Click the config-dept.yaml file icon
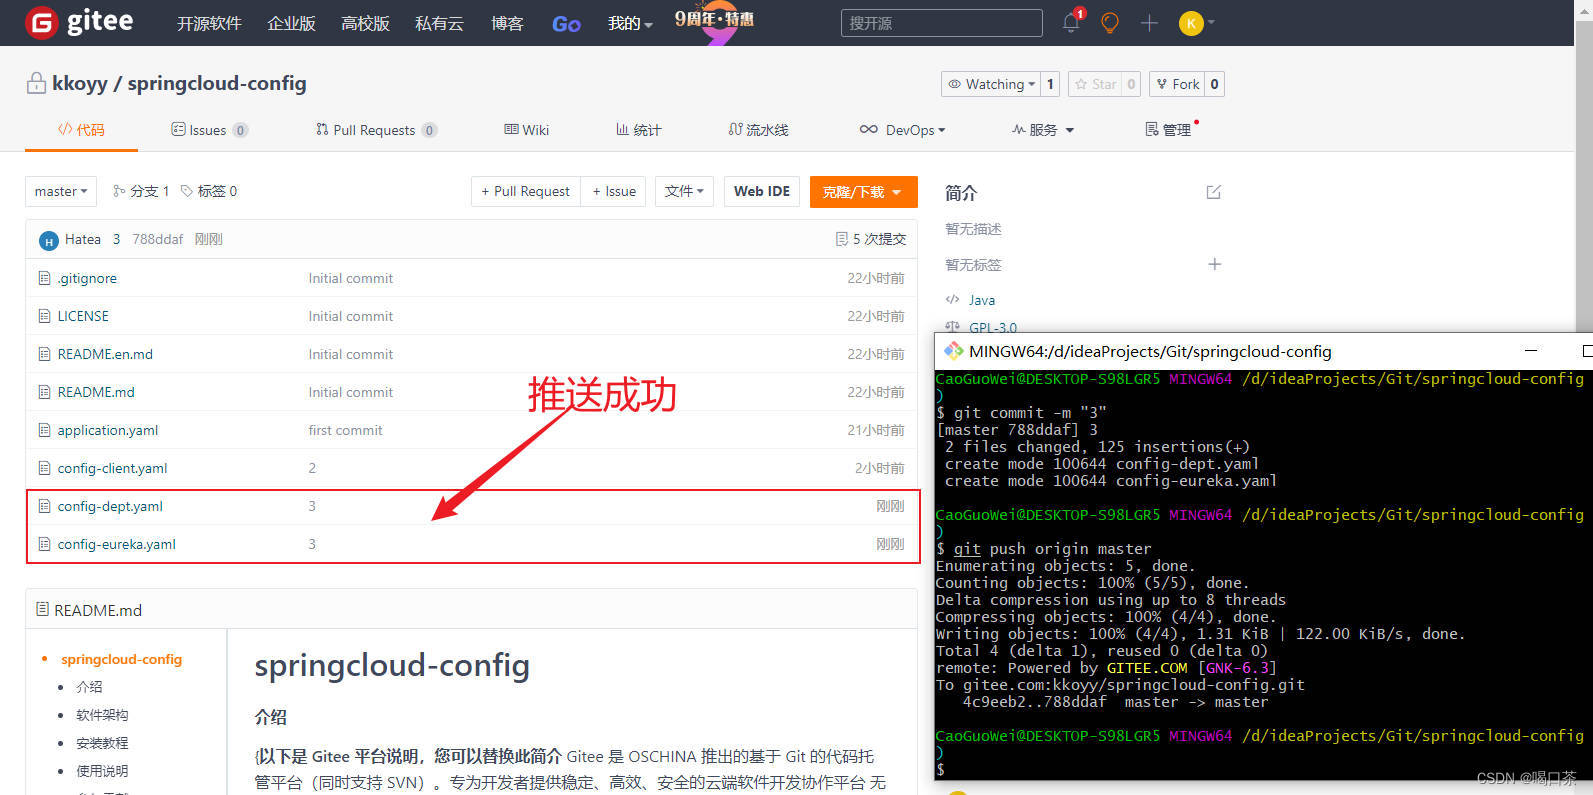 pos(44,506)
